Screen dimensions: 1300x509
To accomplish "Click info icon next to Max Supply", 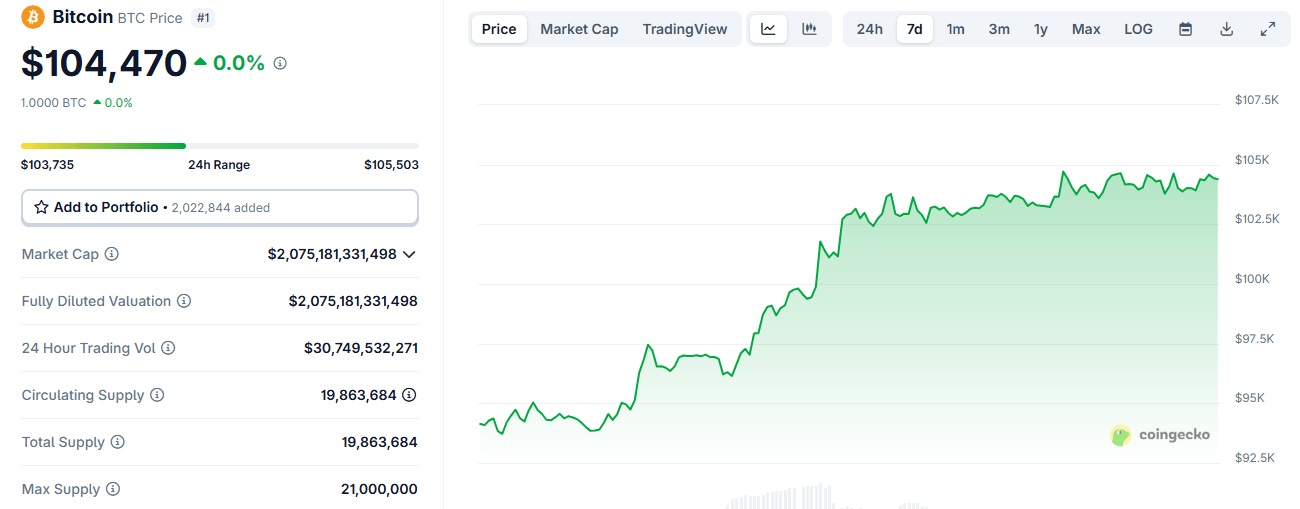I will point(113,489).
